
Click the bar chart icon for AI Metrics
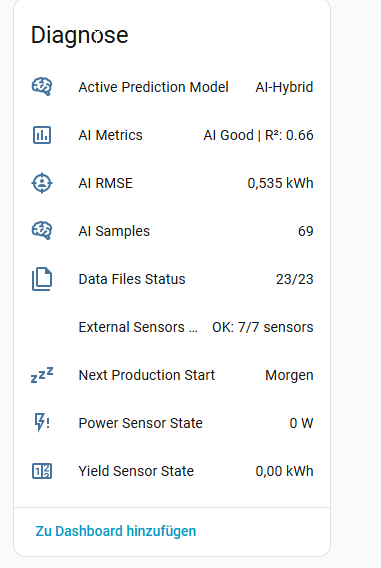click(x=42, y=135)
